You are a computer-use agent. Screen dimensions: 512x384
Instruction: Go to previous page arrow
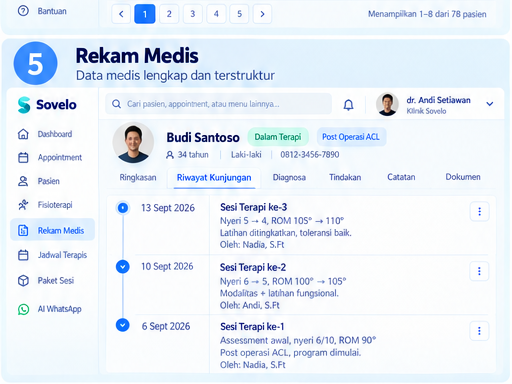coord(121,14)
